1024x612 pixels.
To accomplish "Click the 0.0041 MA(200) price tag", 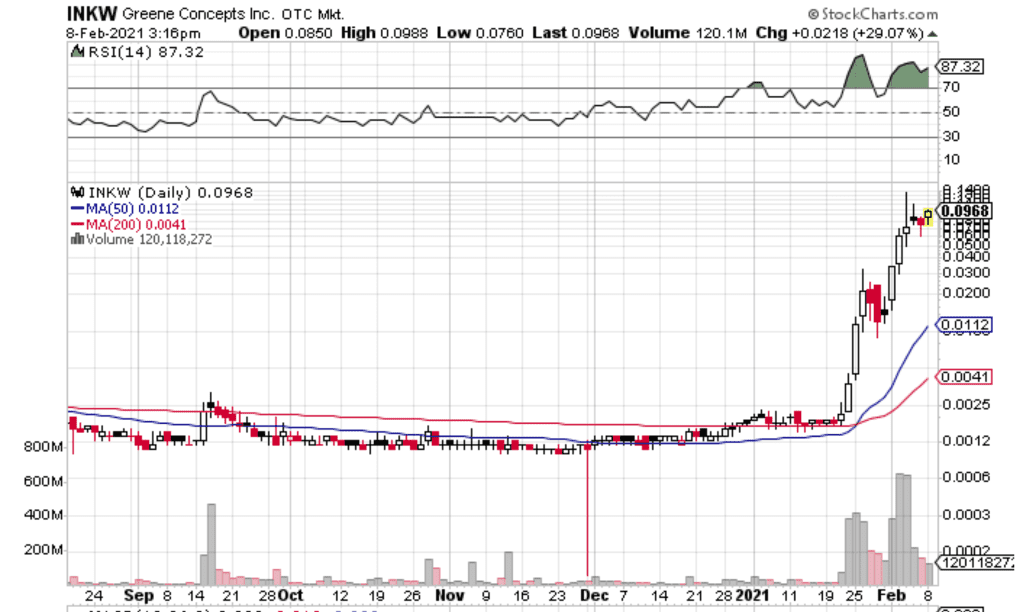I will pyautogui.click(x=965, y=377).
